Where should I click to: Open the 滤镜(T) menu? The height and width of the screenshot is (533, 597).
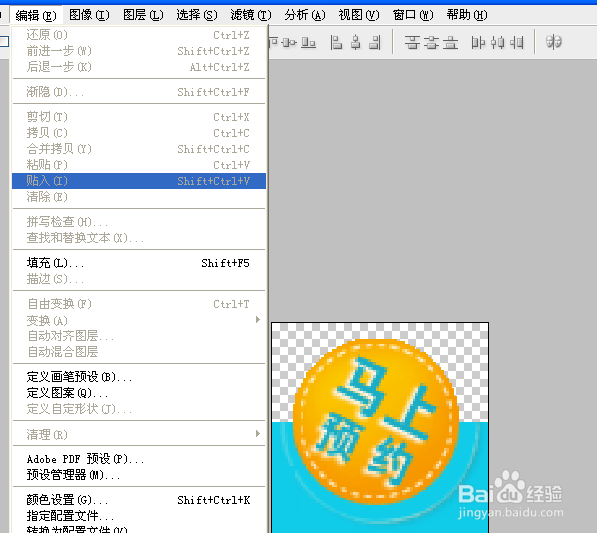(251, 15)
